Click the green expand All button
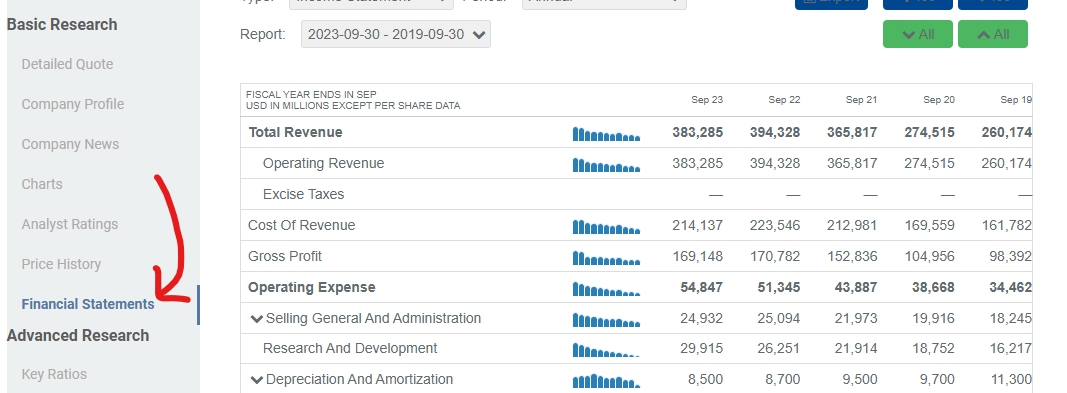The height and width of the screenshot is (393, 1067). click(918, 34)
